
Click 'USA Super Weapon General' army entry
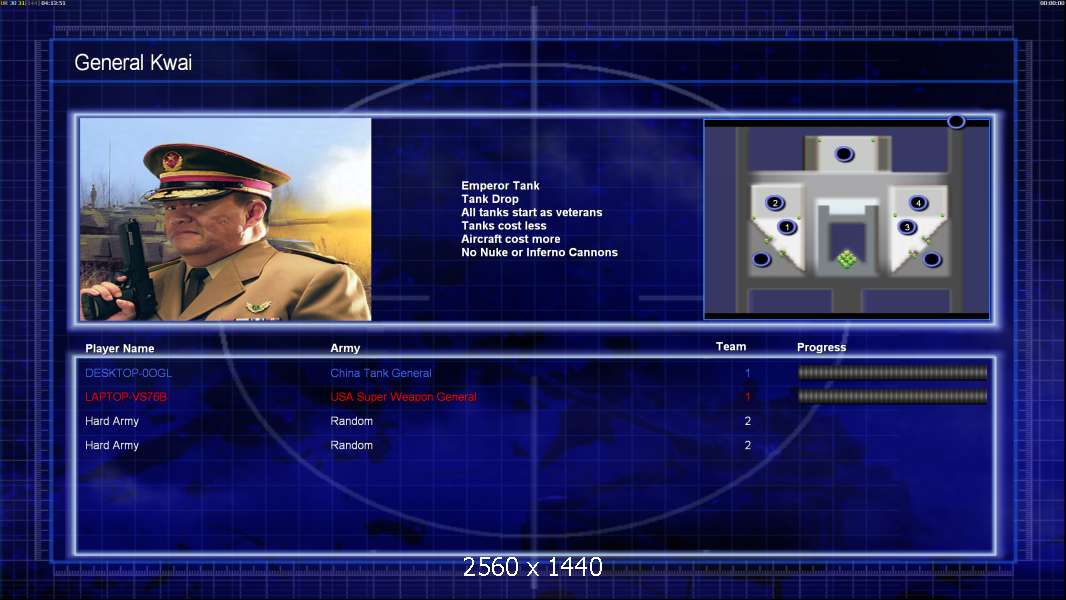pyautogui.click(x=403, y=397)
